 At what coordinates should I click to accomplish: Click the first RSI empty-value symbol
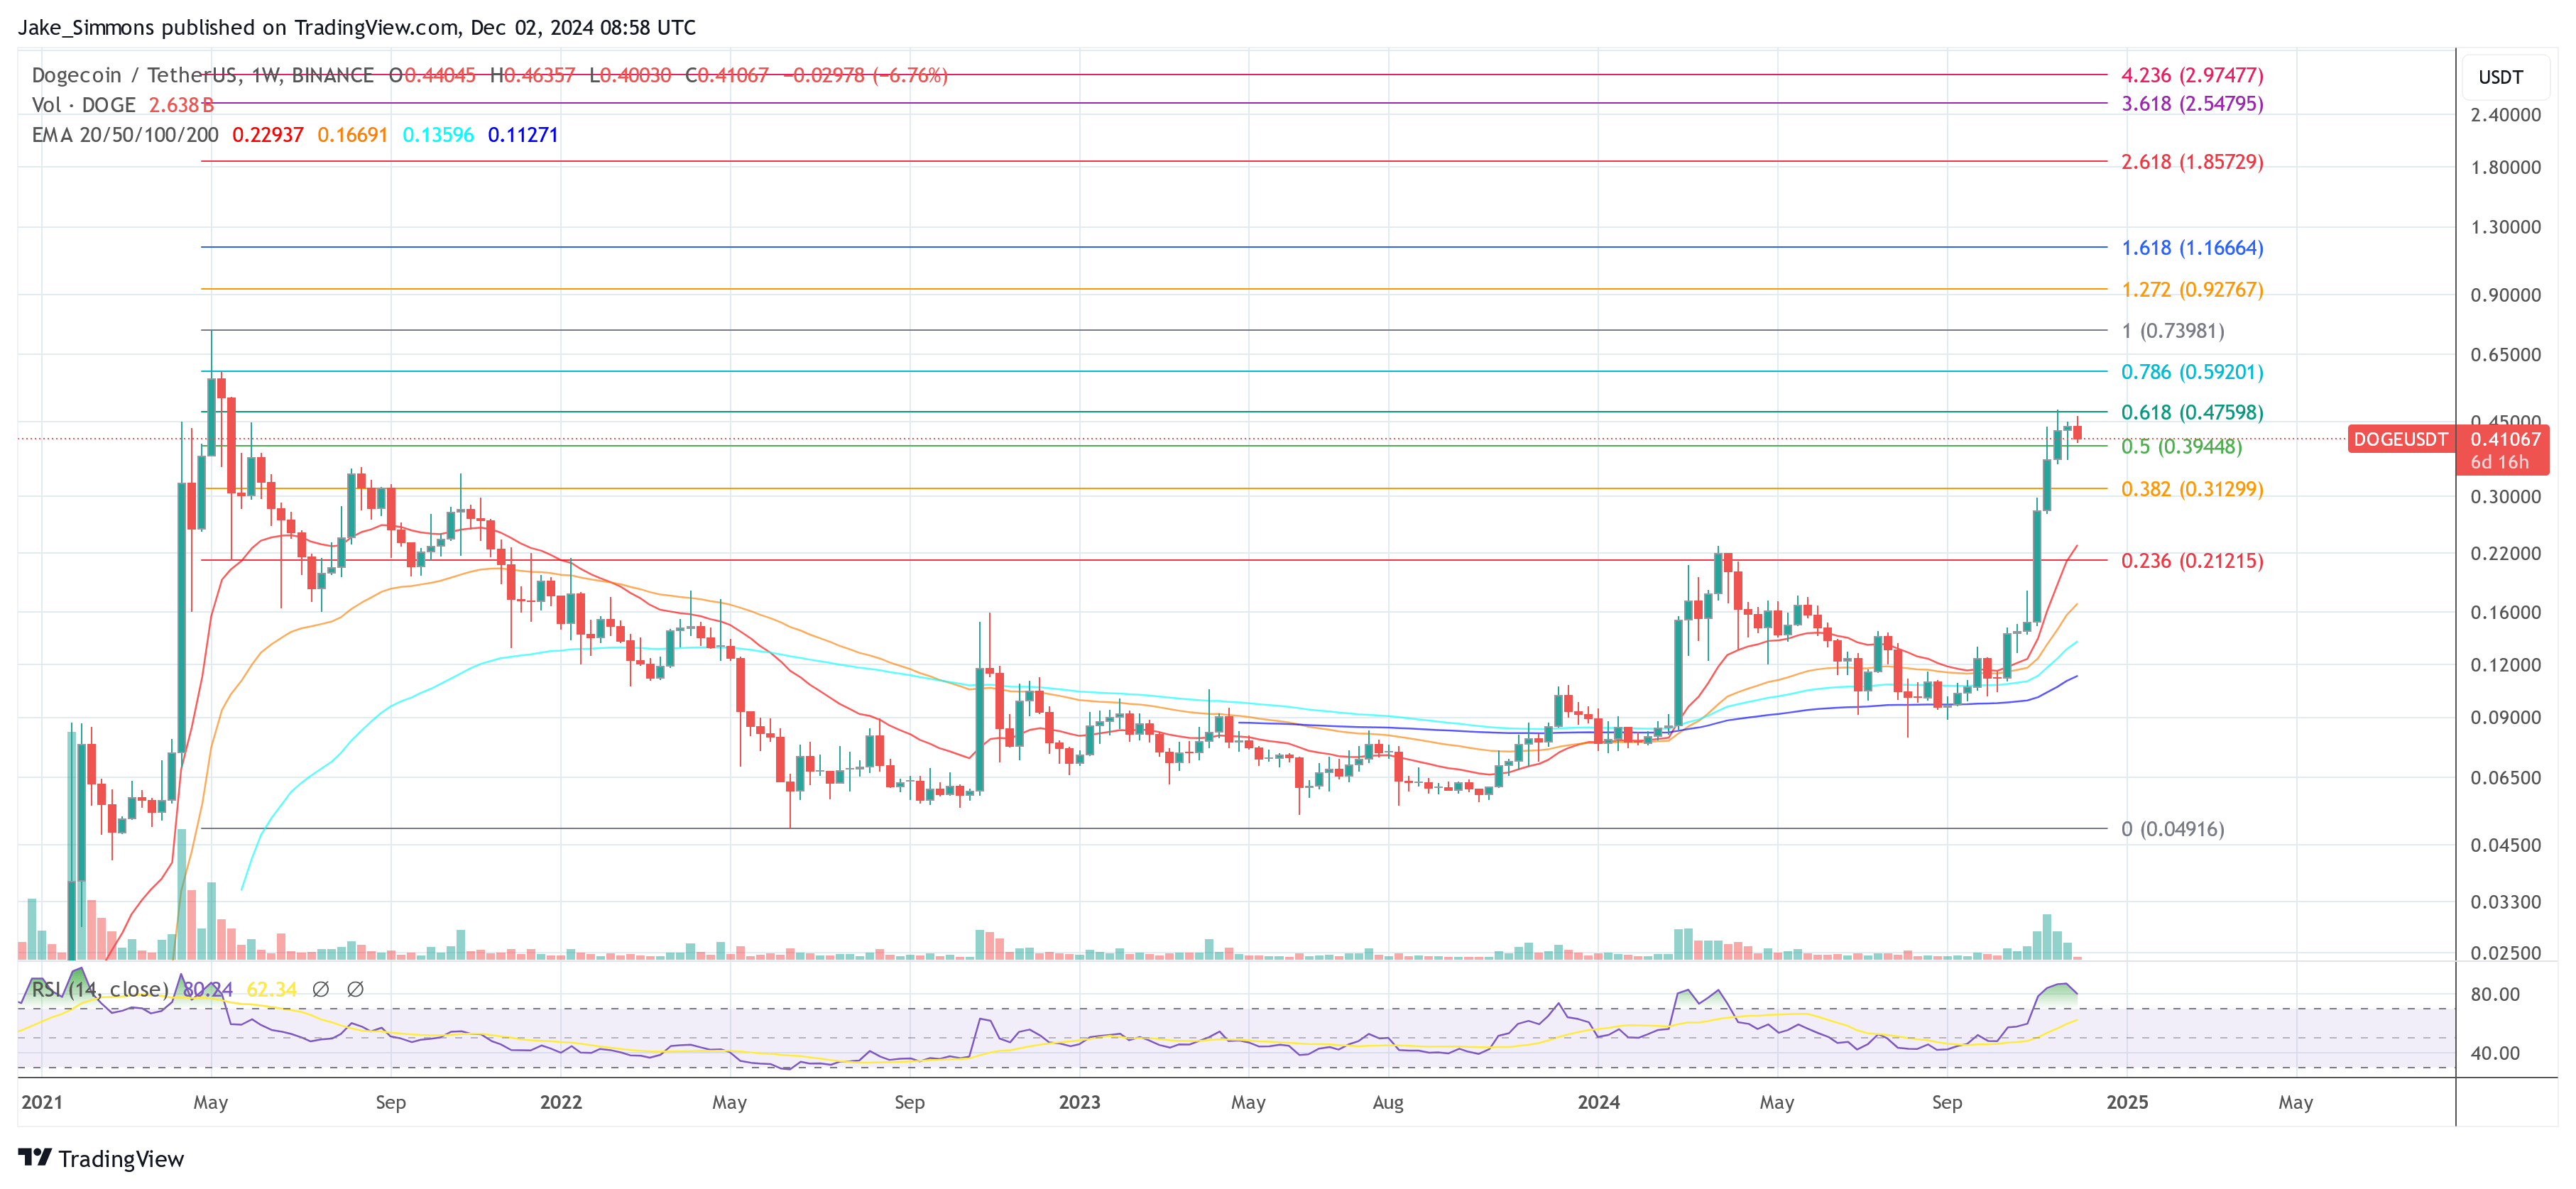coord(320,989)
